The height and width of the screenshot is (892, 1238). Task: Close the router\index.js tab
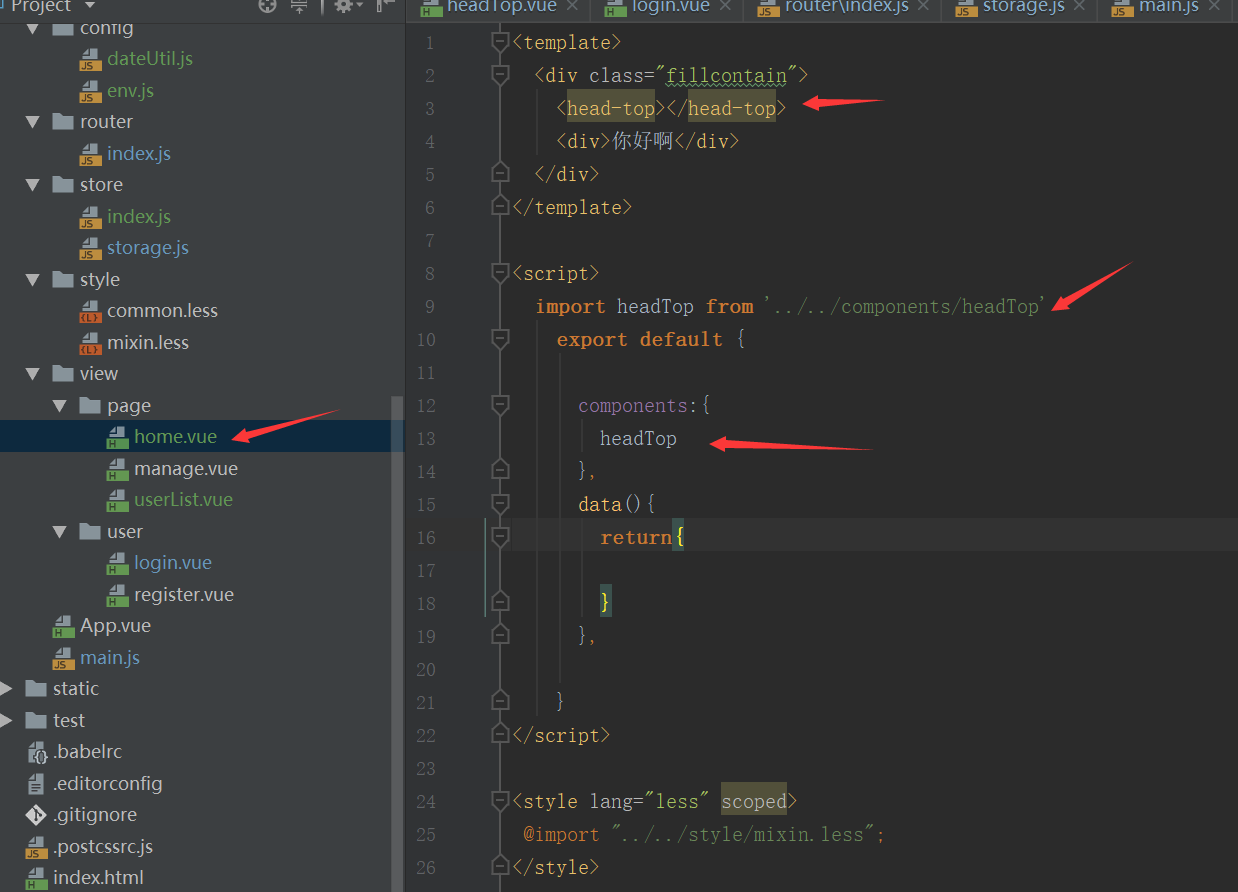(x=924, y=6)
